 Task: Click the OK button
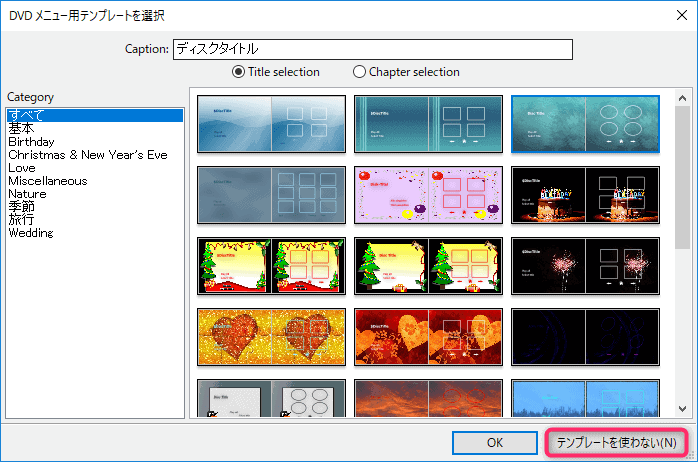(495, 442)
